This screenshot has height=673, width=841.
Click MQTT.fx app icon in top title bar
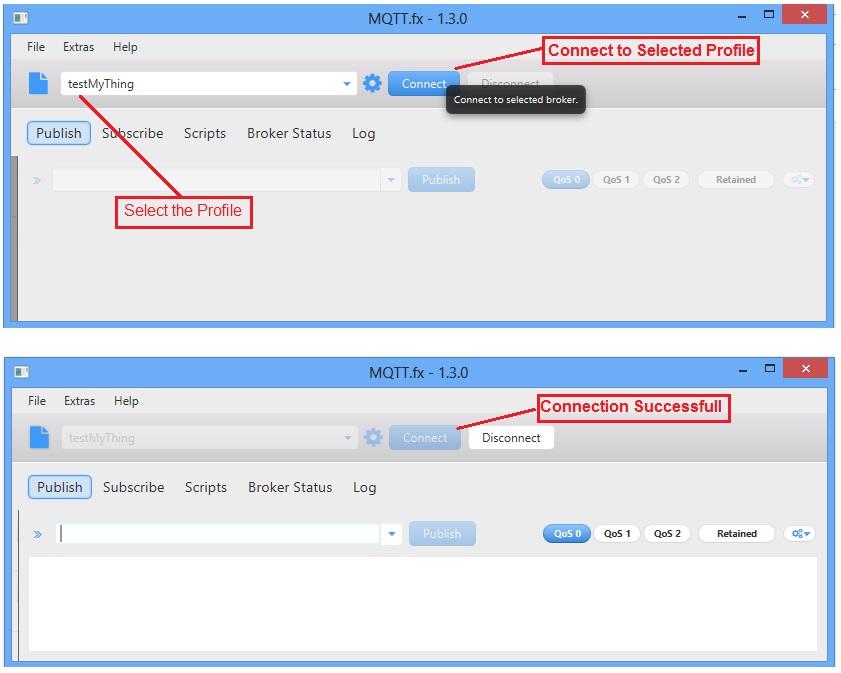pos(21,18)
